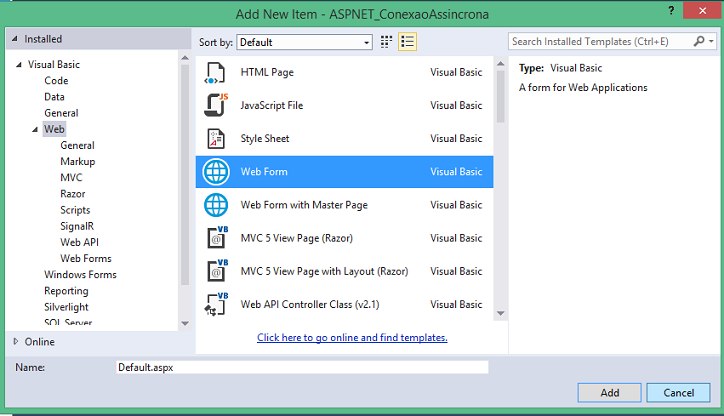Select Web Forms in the category tree
Screen dimensions: 724x416
click(x=84, y=258)
